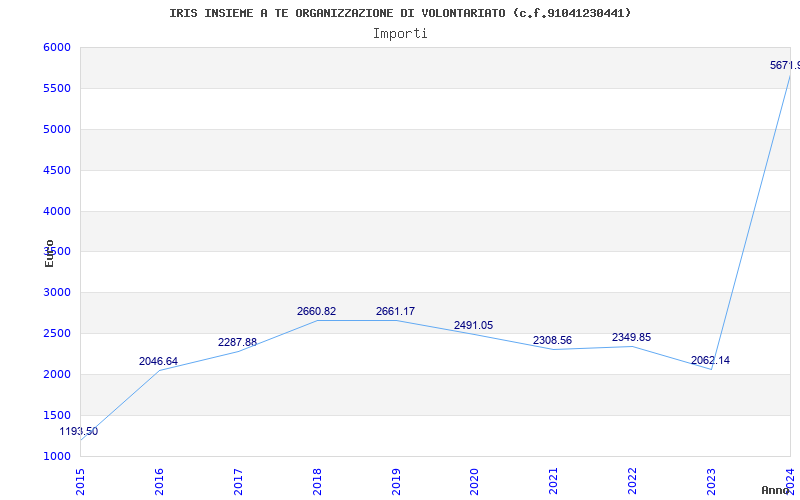Click the chart title IRIS INSIEME A TE

pos(400,13)
